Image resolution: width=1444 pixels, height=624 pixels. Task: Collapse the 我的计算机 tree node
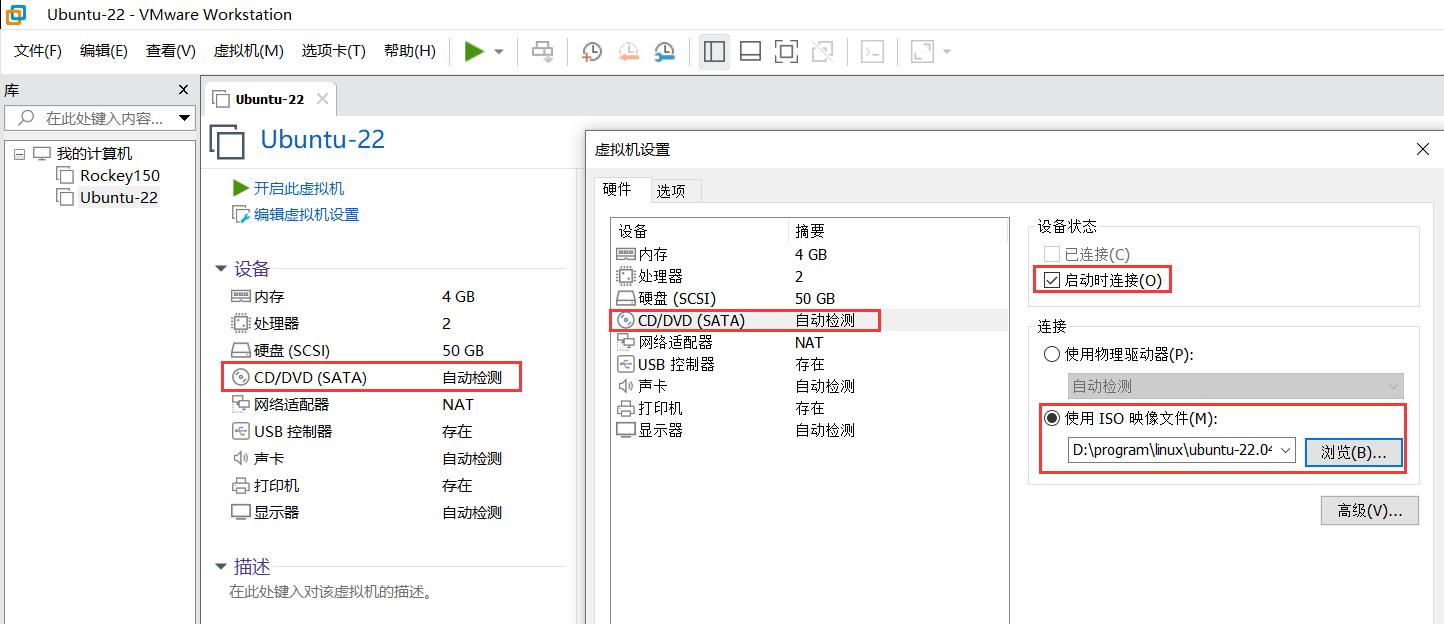(x=19, y=154)
